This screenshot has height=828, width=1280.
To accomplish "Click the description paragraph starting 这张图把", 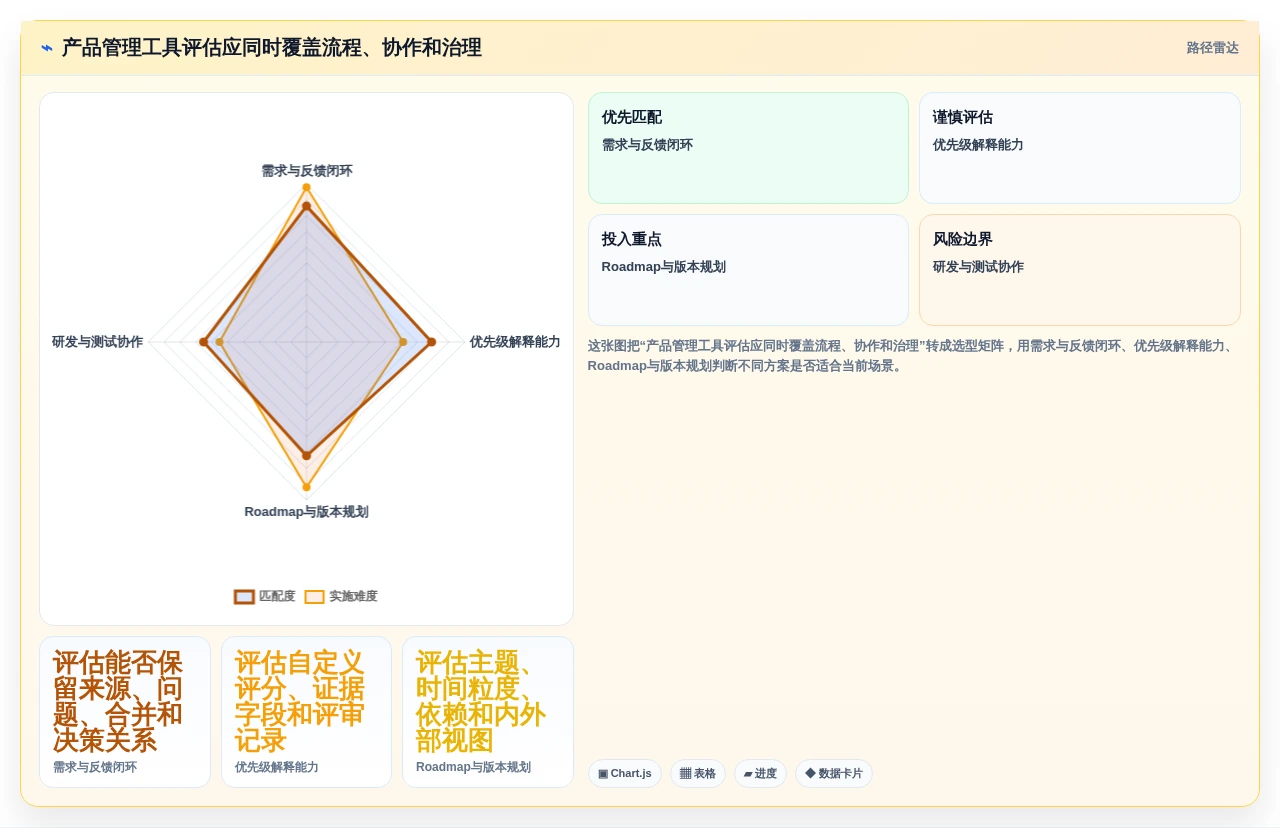I will [x=913, y=356].
